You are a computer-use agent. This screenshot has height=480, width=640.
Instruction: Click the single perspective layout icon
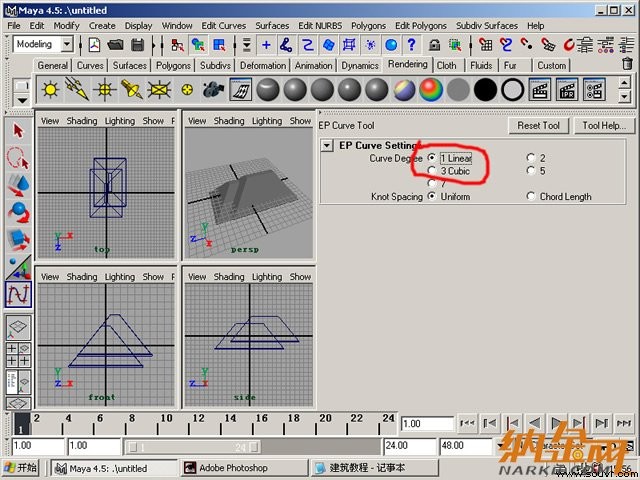coord(18,327)
